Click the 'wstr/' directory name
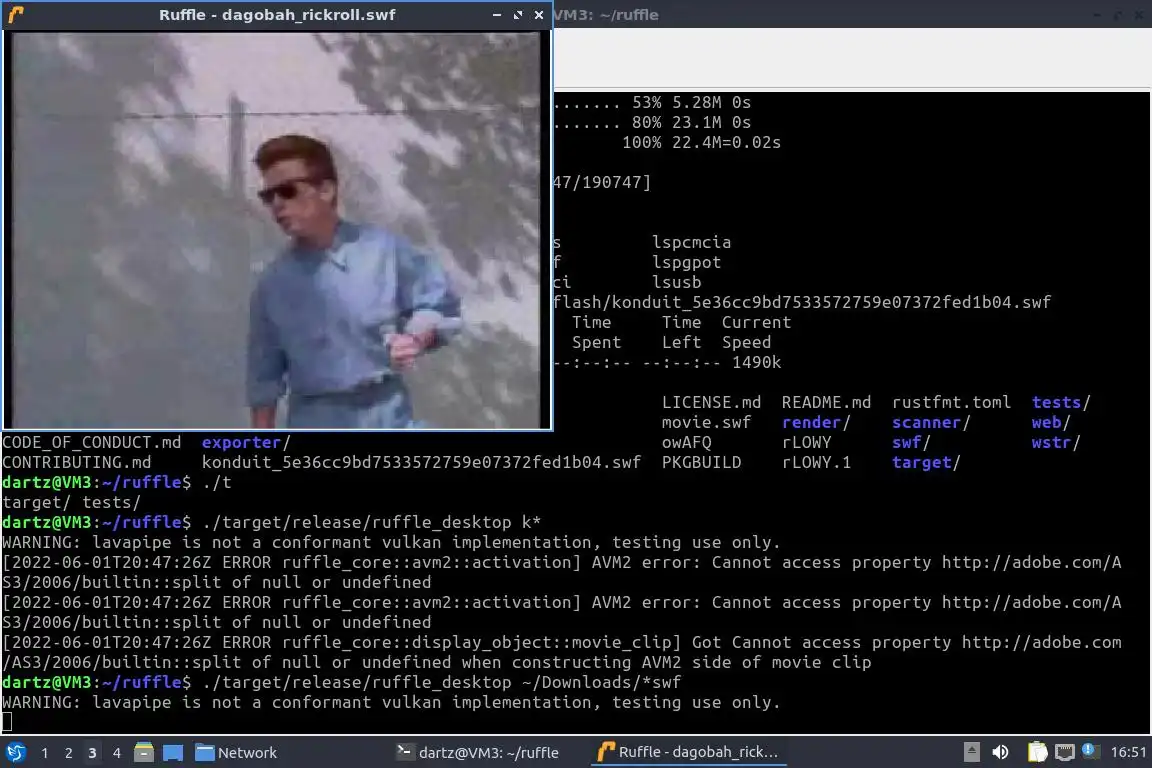Viewport: 1152px width, 768px height. [1056, 442]
